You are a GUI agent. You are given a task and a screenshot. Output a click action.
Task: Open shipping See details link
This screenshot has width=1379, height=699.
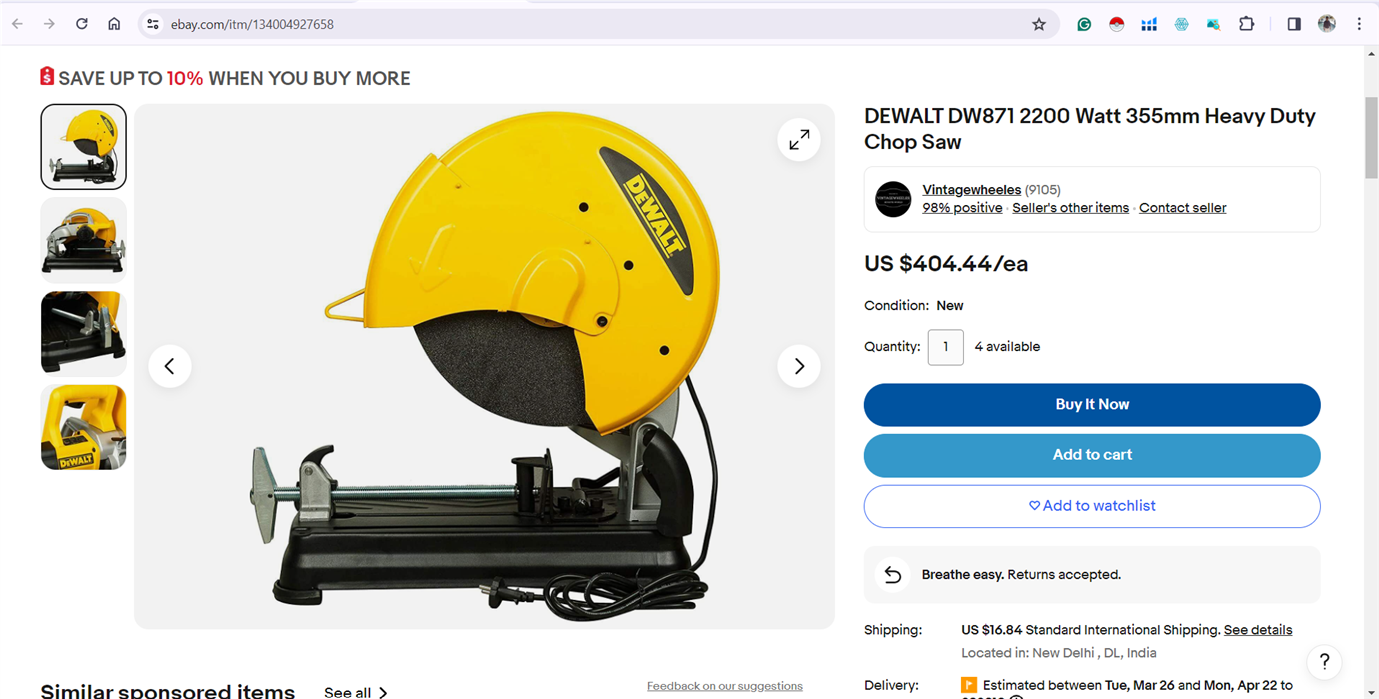1258,630
